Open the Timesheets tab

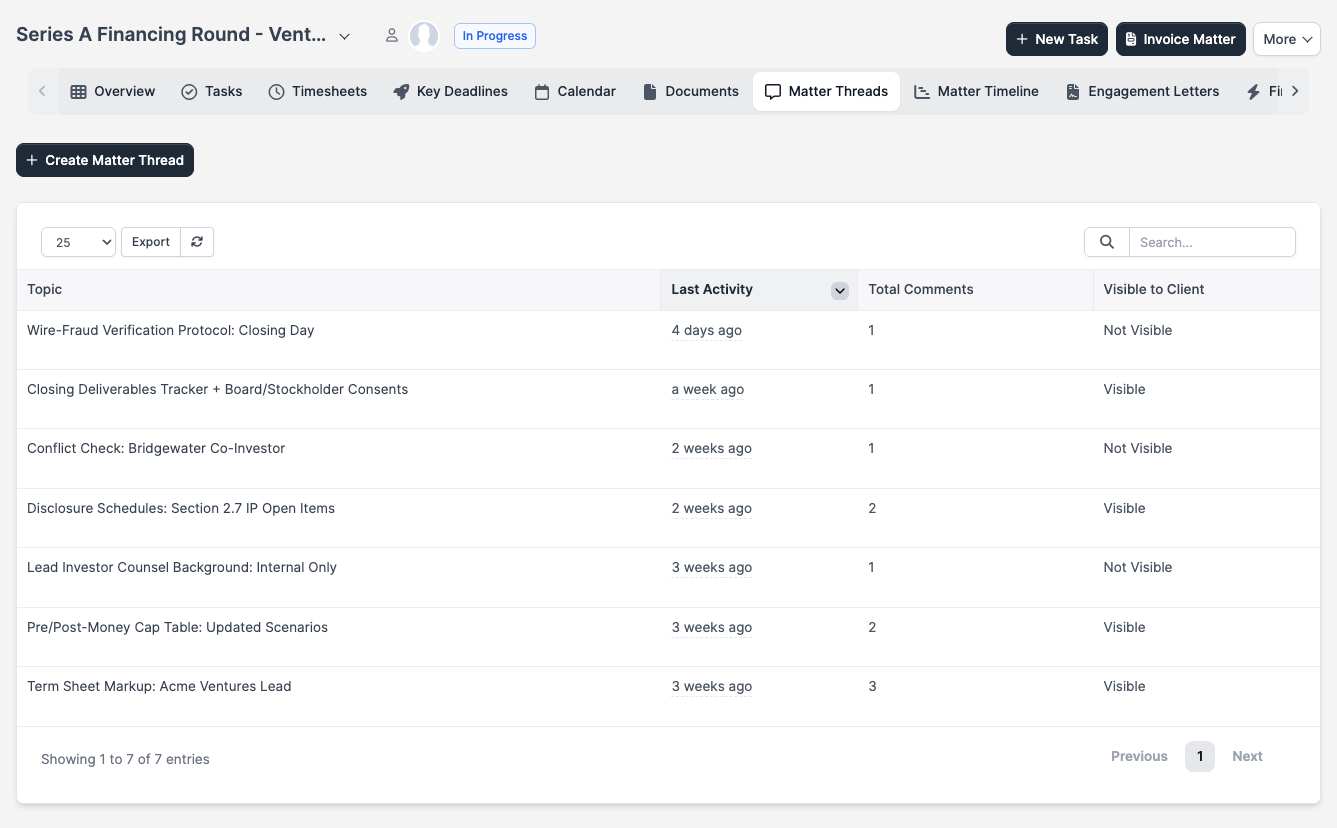pyautogui.click(x=317, y=91)
